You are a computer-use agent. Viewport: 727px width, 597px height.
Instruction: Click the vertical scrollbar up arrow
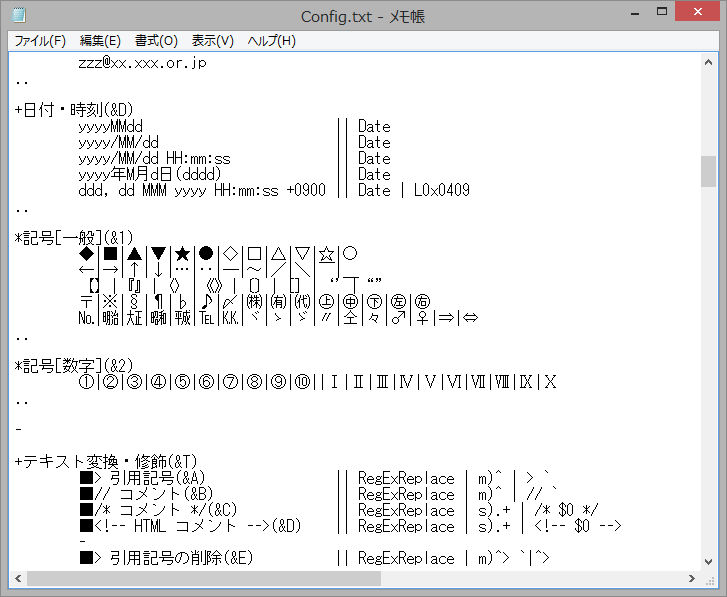coord(708,62)
